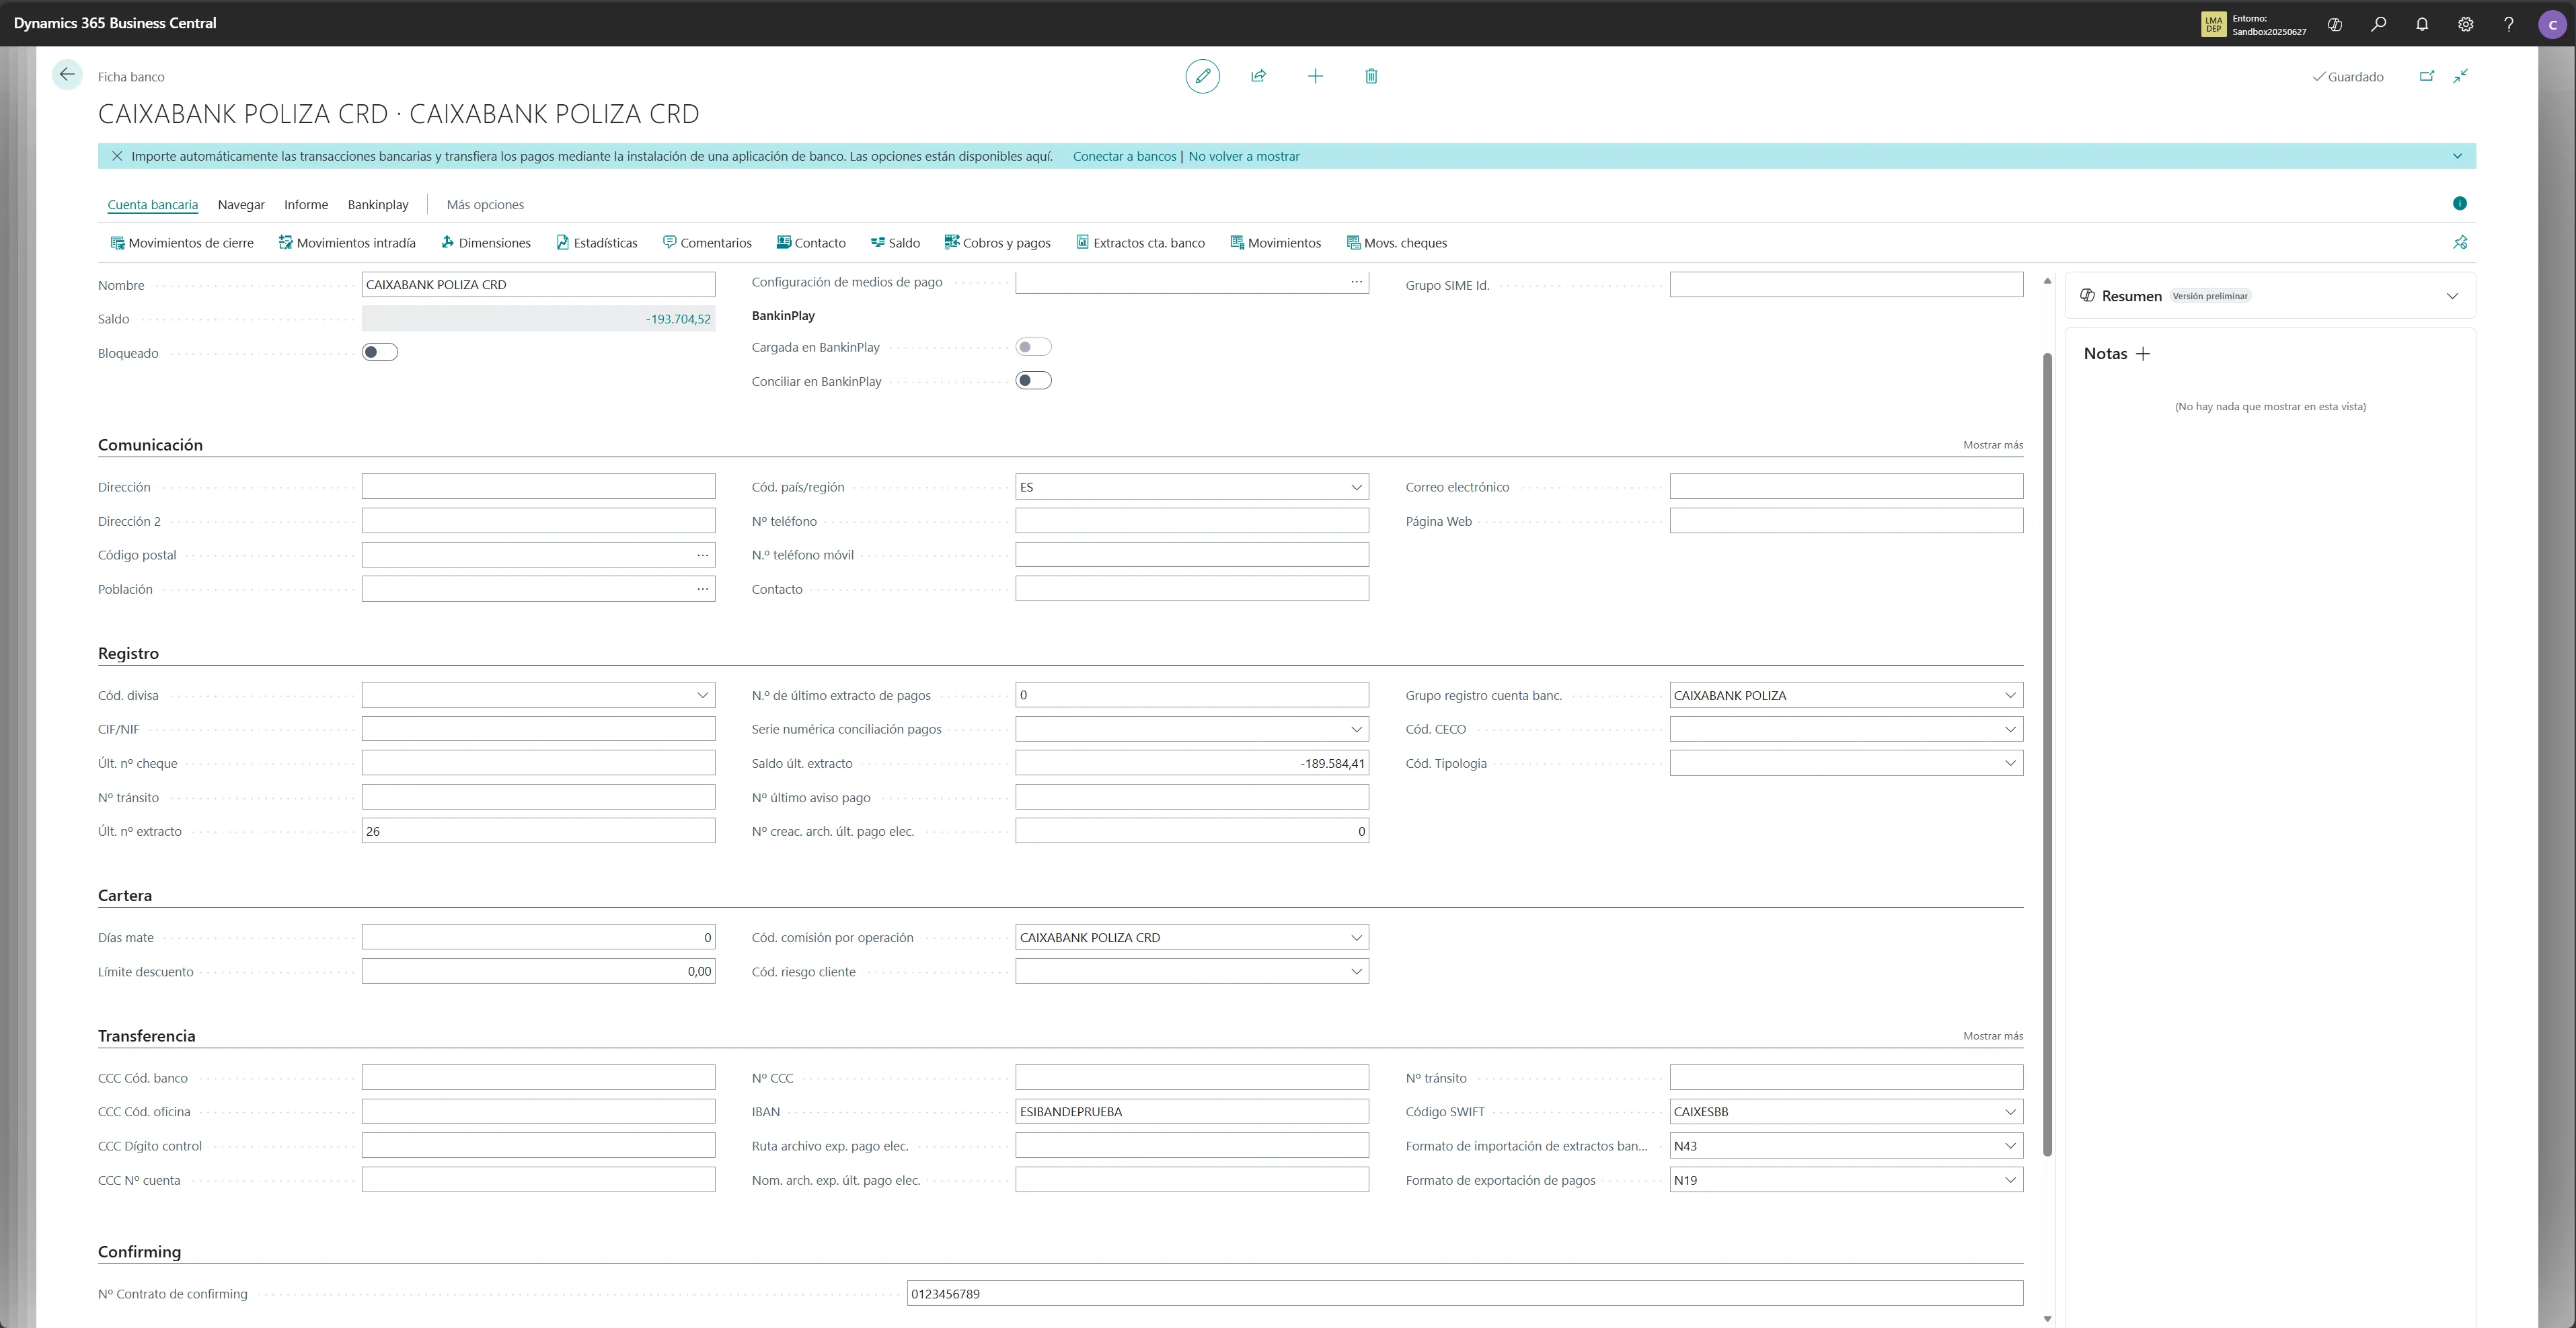This screenshot has height=1328, width=2576.
Task: Open the Informe menu
Action: tap(306, 205)
